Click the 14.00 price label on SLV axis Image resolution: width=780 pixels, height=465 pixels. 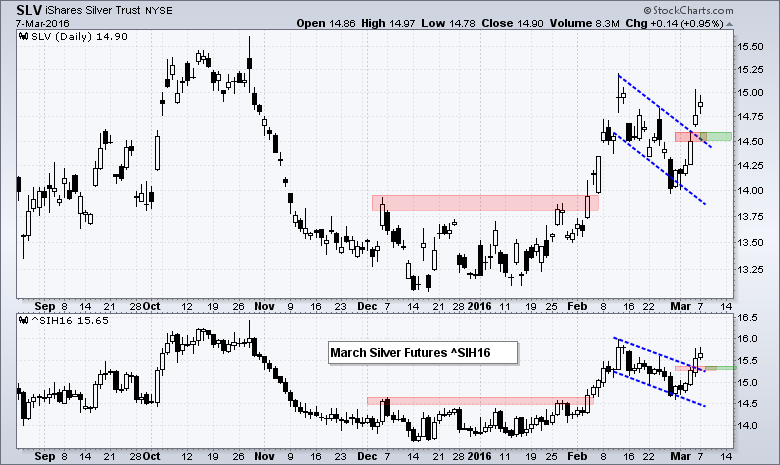click(x=750, y=190)
